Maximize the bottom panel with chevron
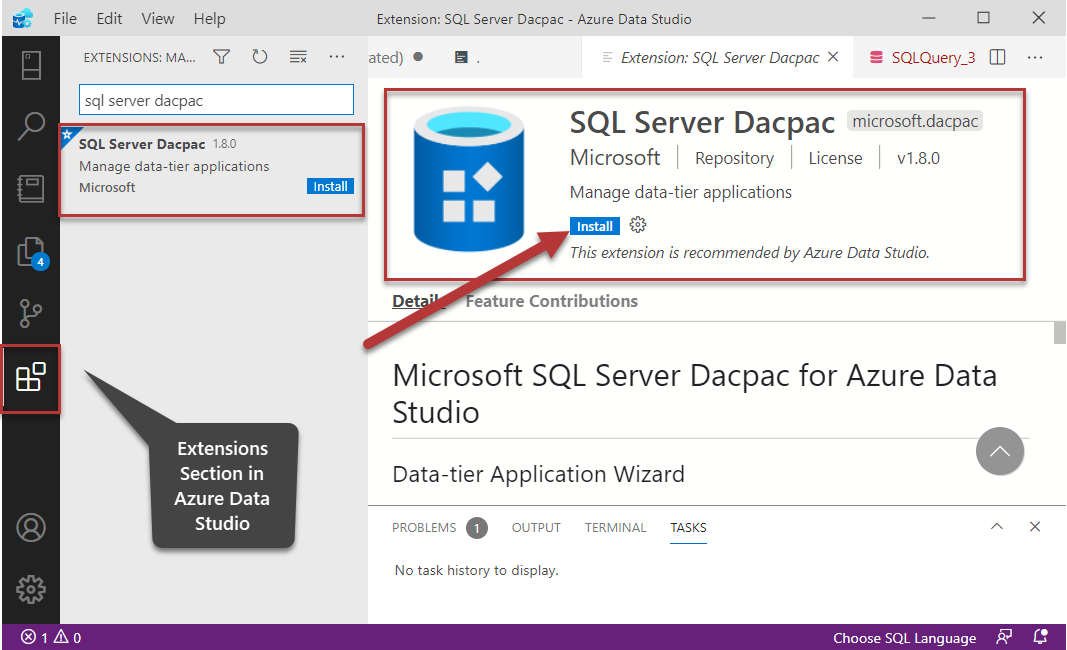1067x650 pixels. [x=996, y=527]
